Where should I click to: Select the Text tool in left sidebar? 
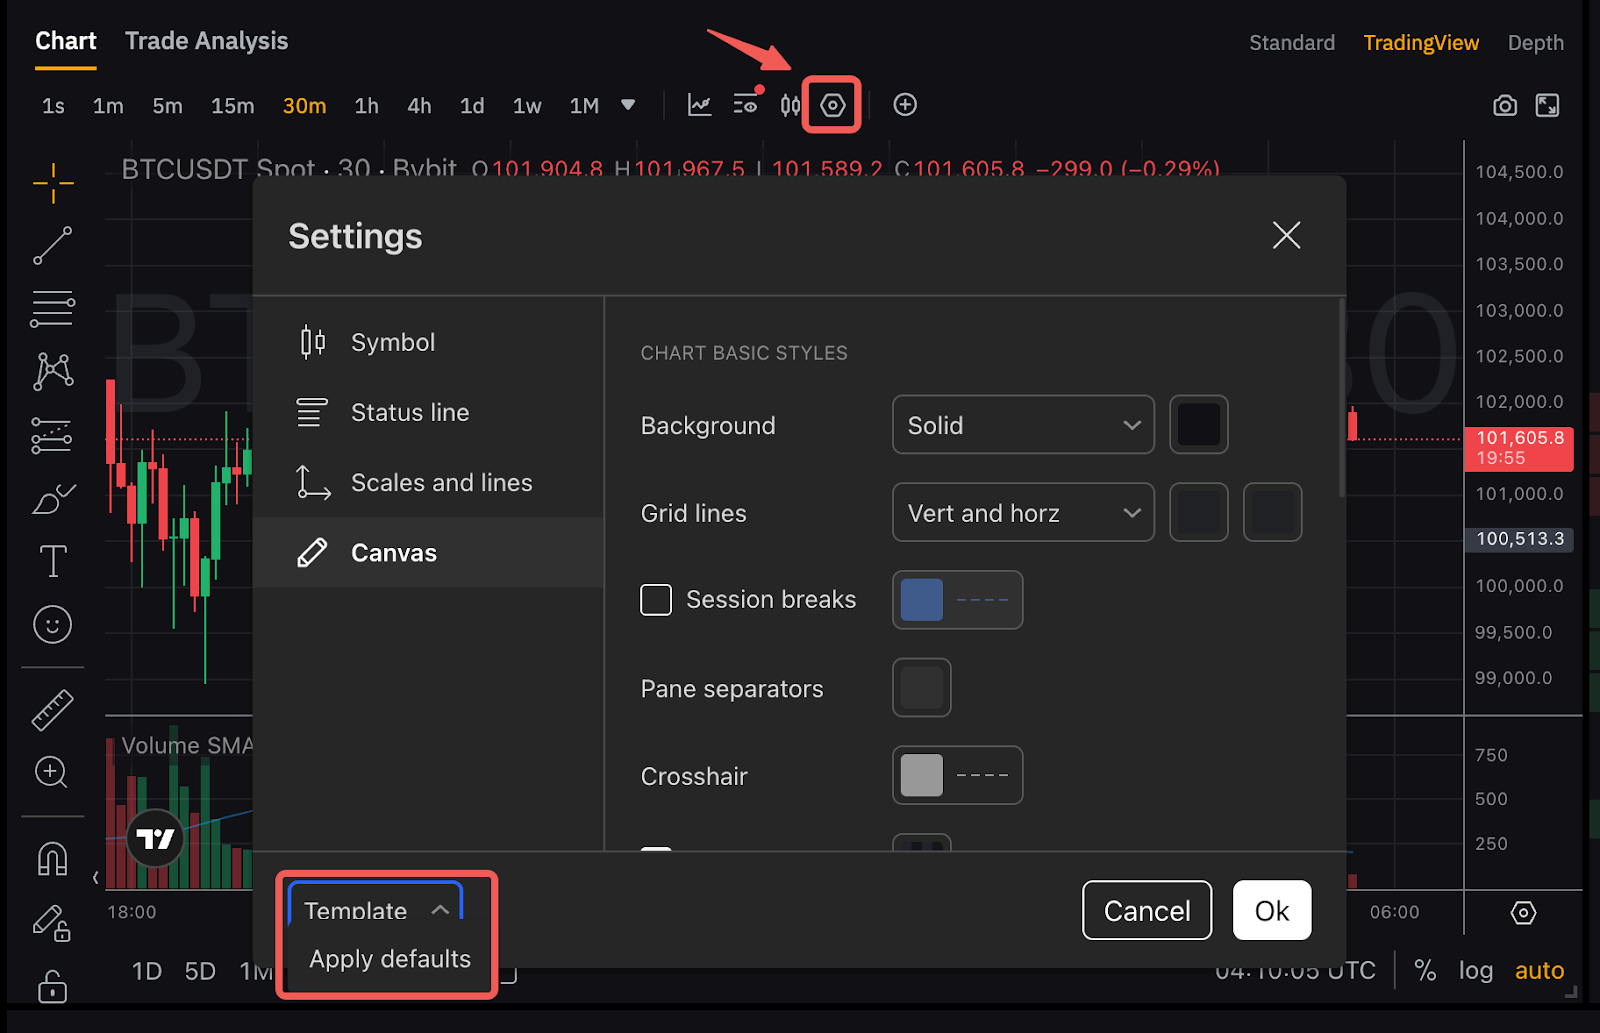point(52,561)
